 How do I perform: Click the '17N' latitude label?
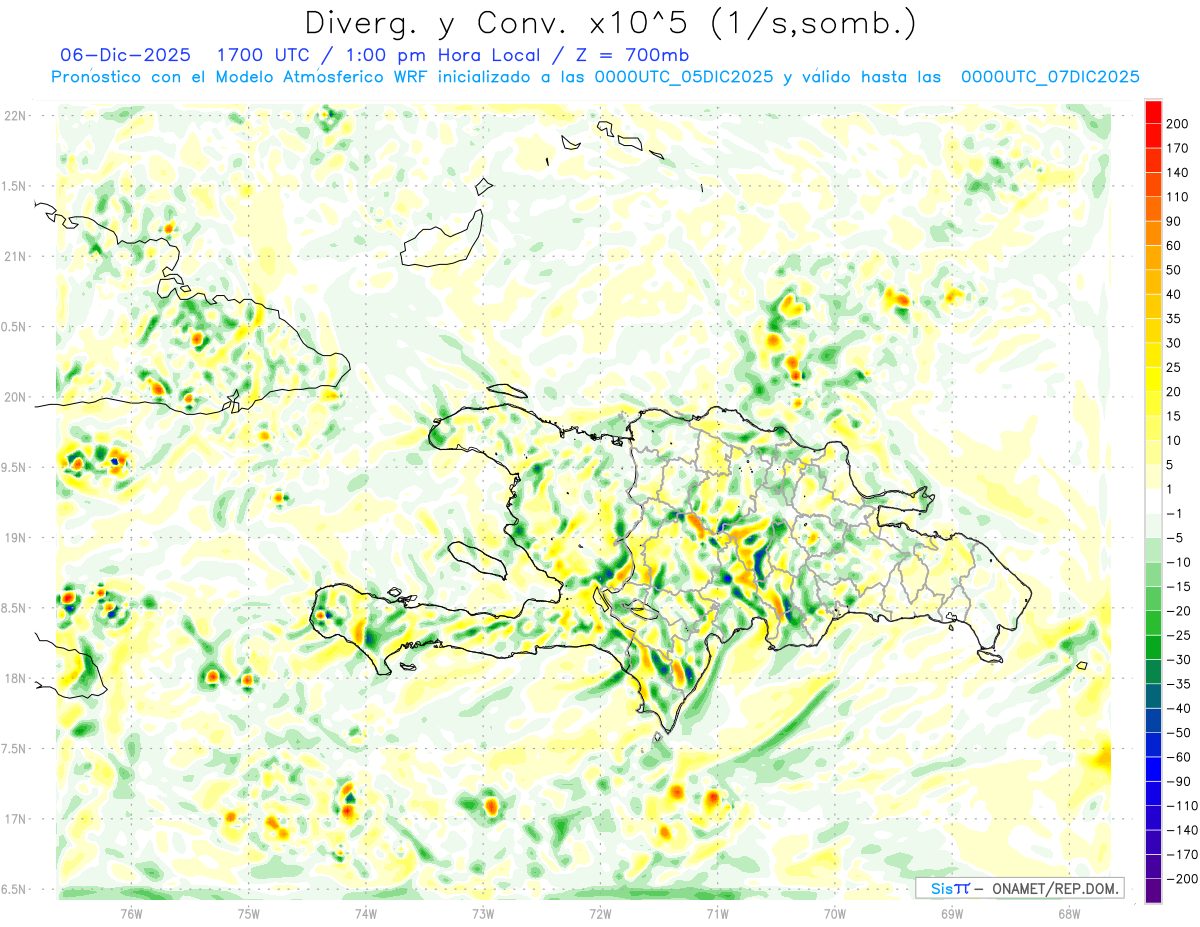(x=16, y=819)
